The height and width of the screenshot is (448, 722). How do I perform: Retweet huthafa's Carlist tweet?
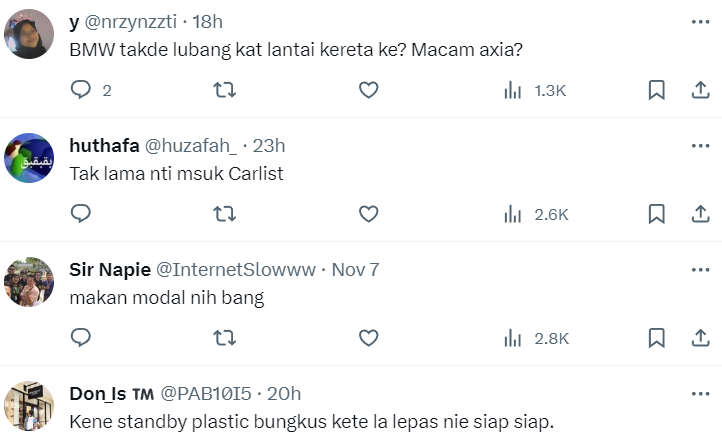tap(226, 213)
